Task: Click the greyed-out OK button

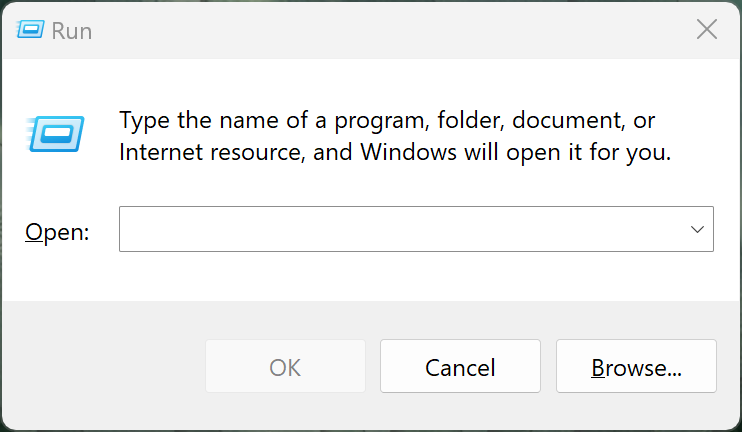Action: (x=285, y=367)
